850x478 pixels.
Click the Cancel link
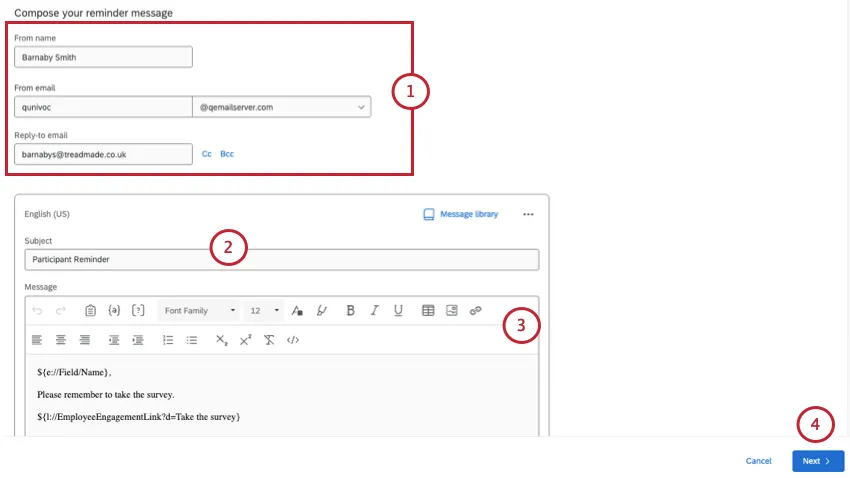tap(758, 461)
